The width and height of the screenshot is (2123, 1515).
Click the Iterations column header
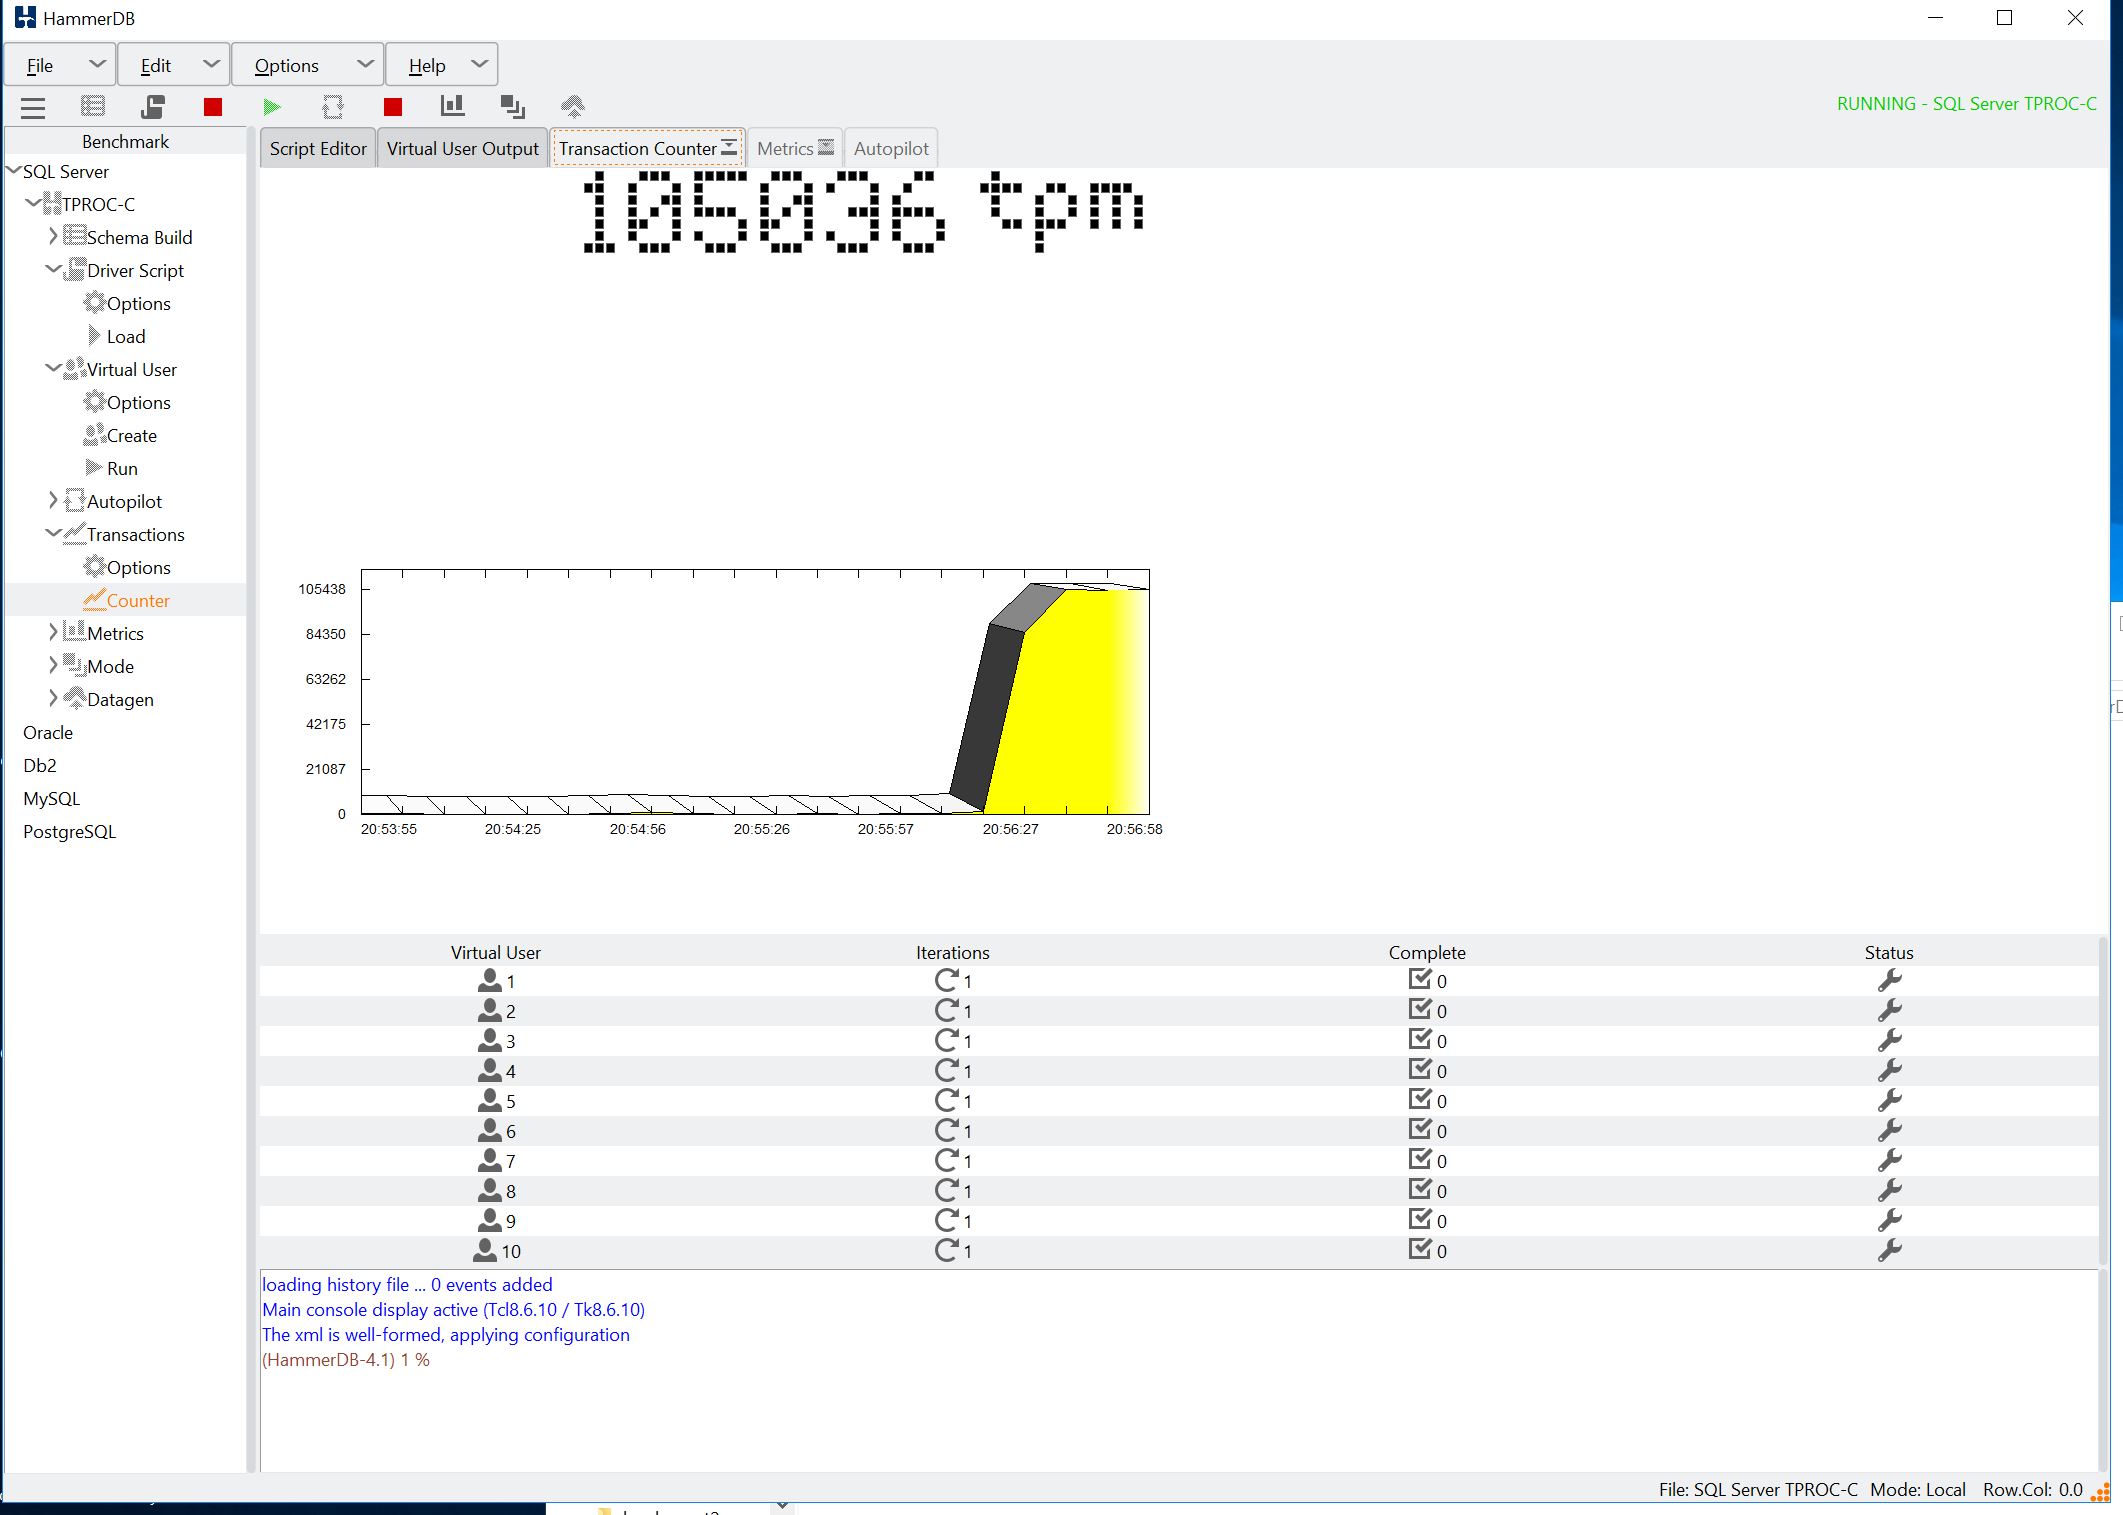coord(952,952)
